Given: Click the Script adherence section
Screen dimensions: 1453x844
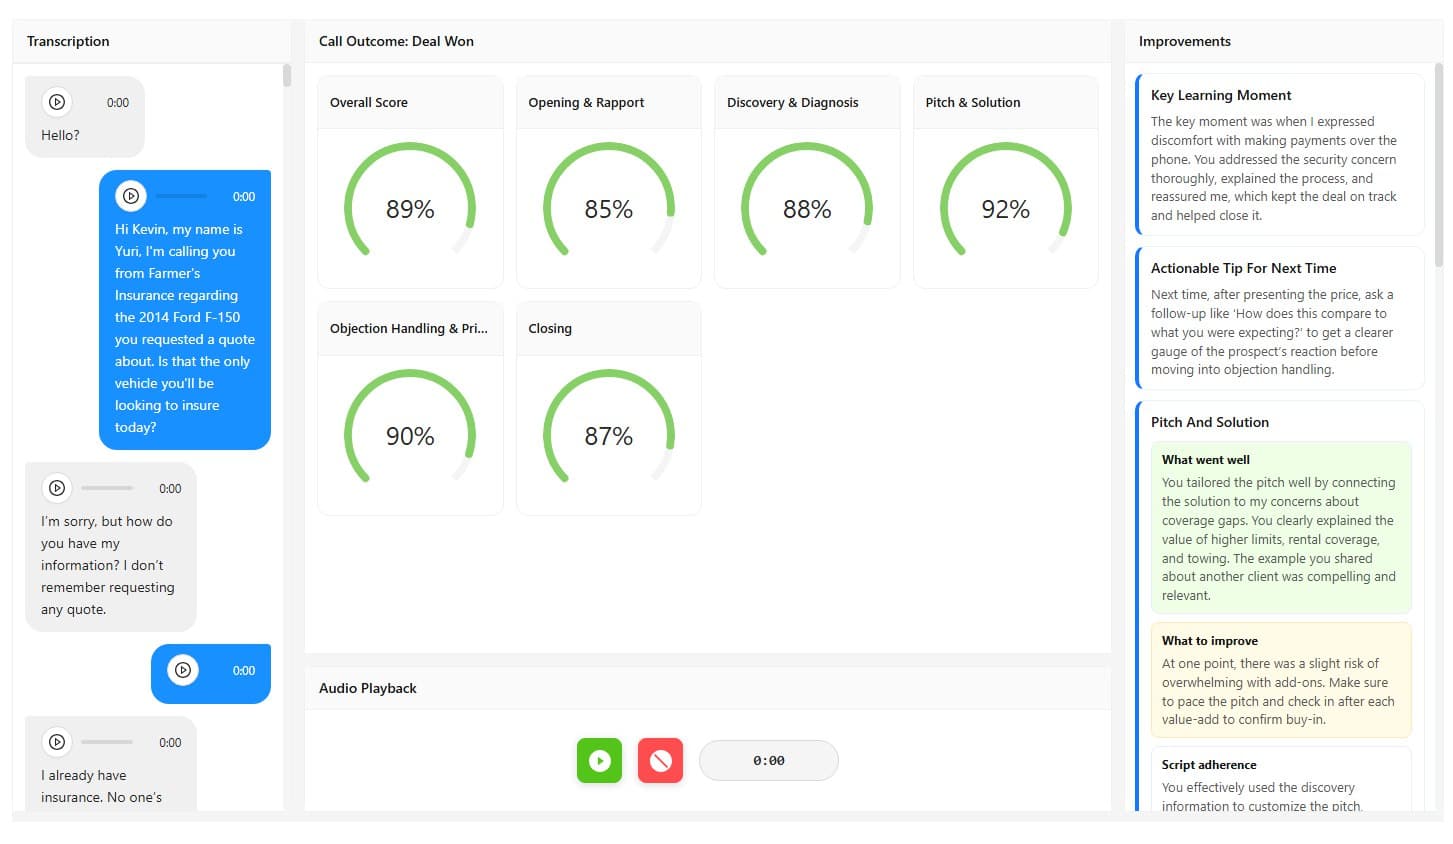Looking at the screenshot, I should [1280, 785].
